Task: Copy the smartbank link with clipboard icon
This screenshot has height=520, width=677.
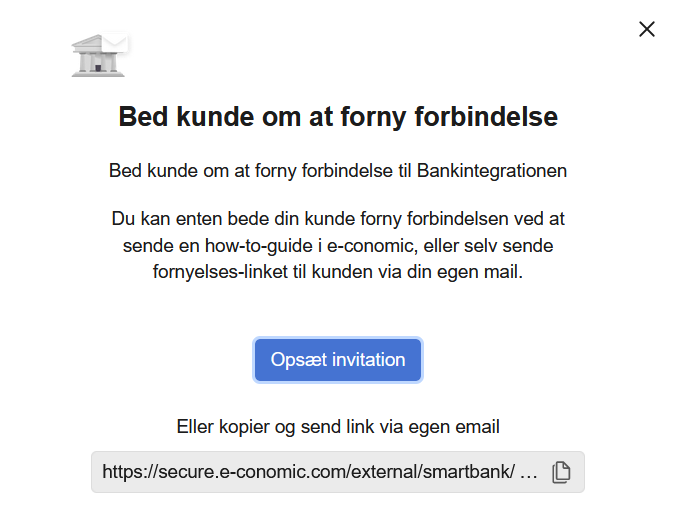Action: pos(561,472)
